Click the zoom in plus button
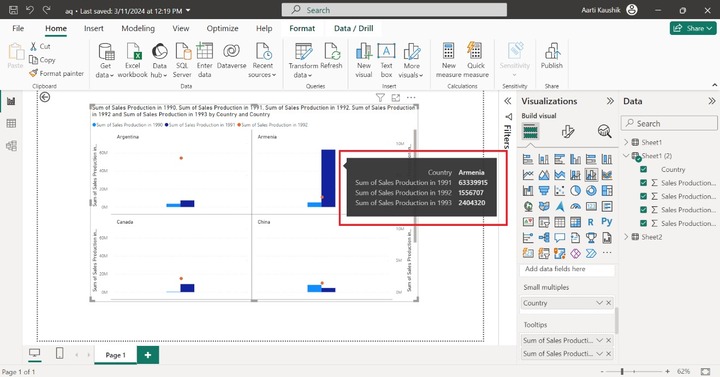 (x=667, y=371)
